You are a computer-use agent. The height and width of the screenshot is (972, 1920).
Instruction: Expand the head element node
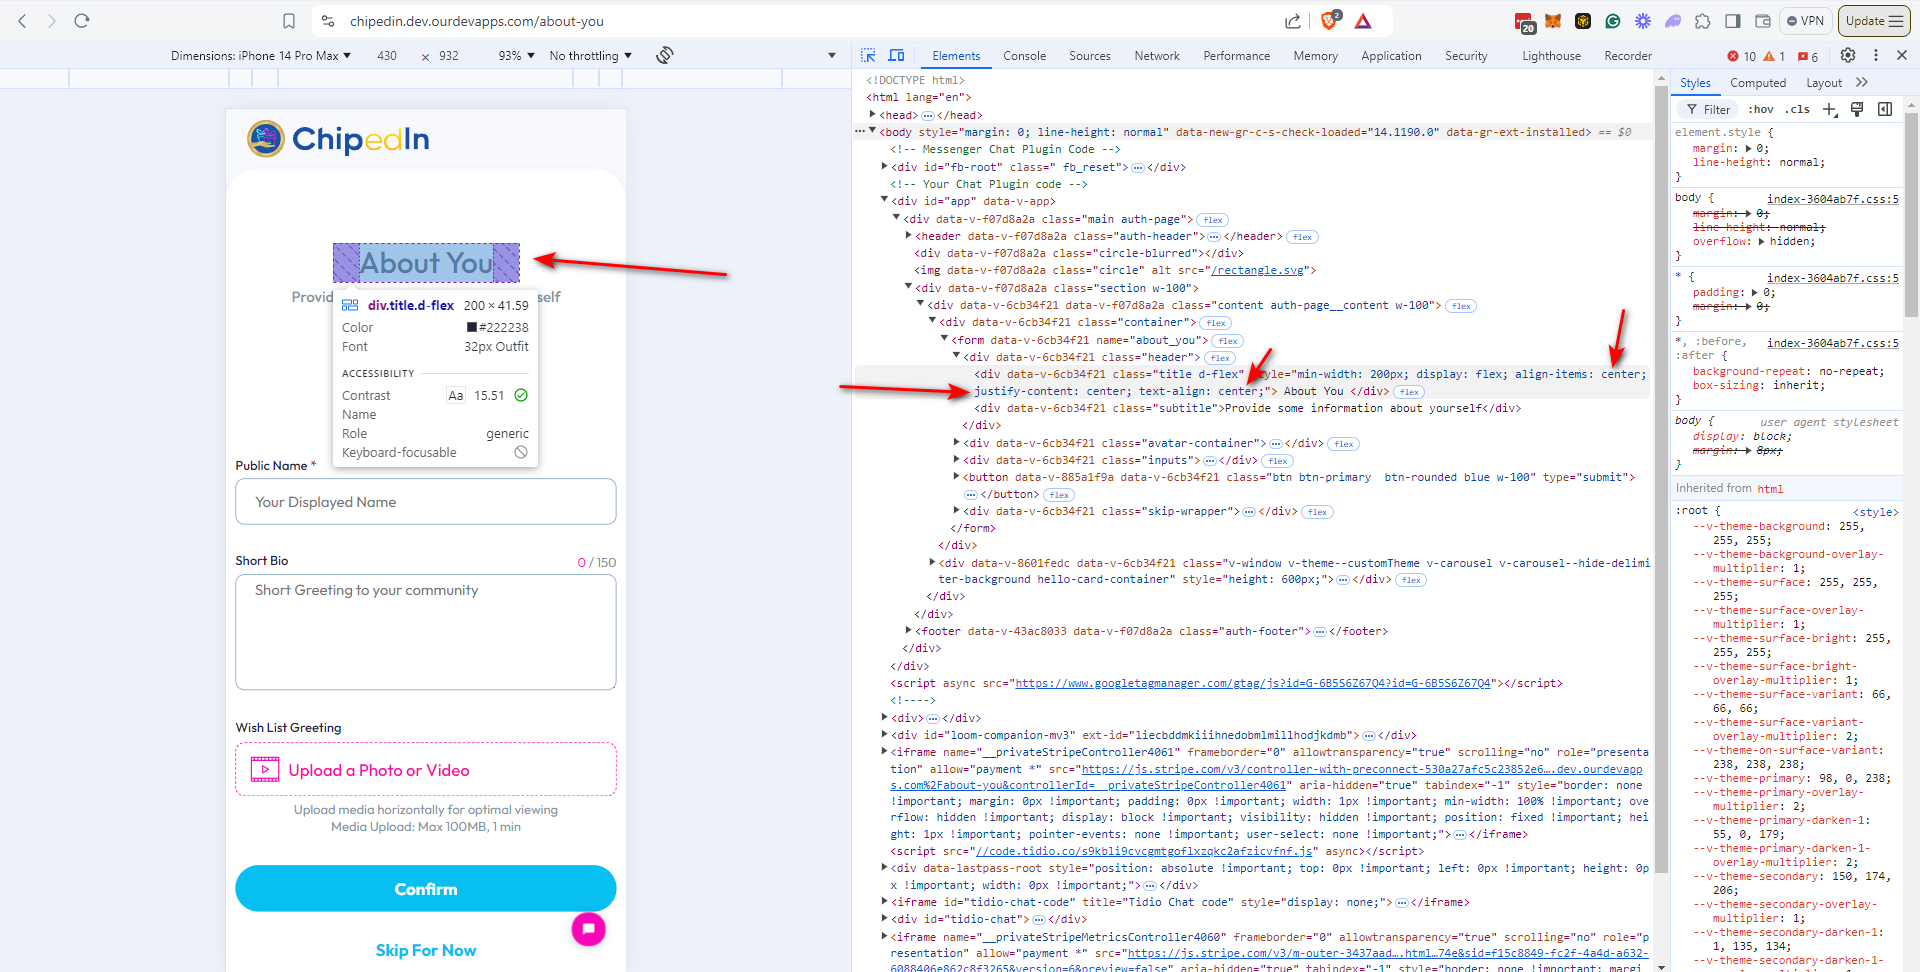pyautogui.click(x=874, y=115)
